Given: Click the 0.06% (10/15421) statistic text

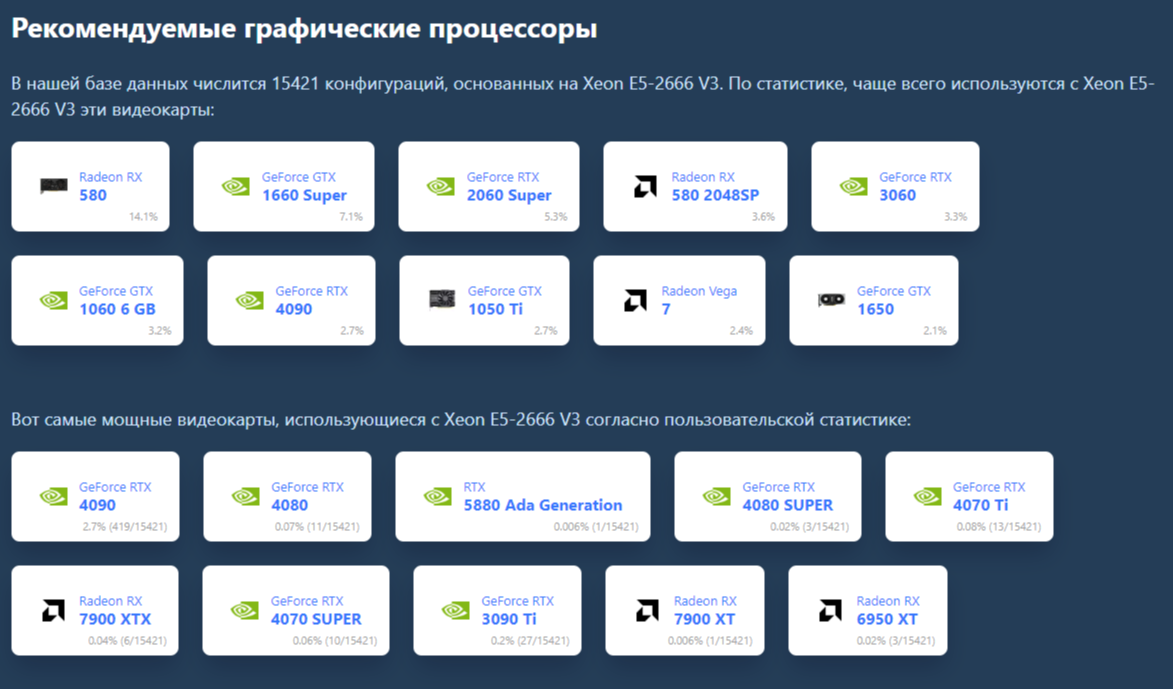Looking at the screenshot, I should tap(335, 641).
